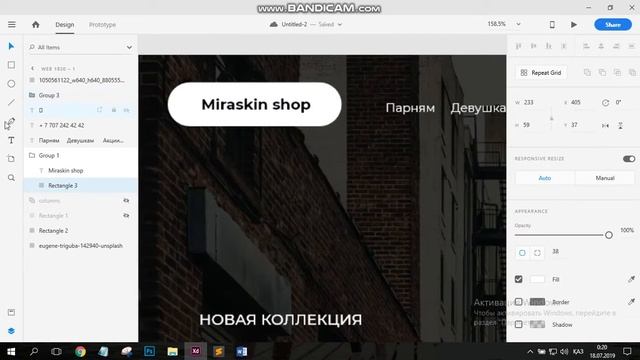Switch to the Prototype tab
Image resolution: width=640 pixels, height=360 pixels.
click(102, 25)
